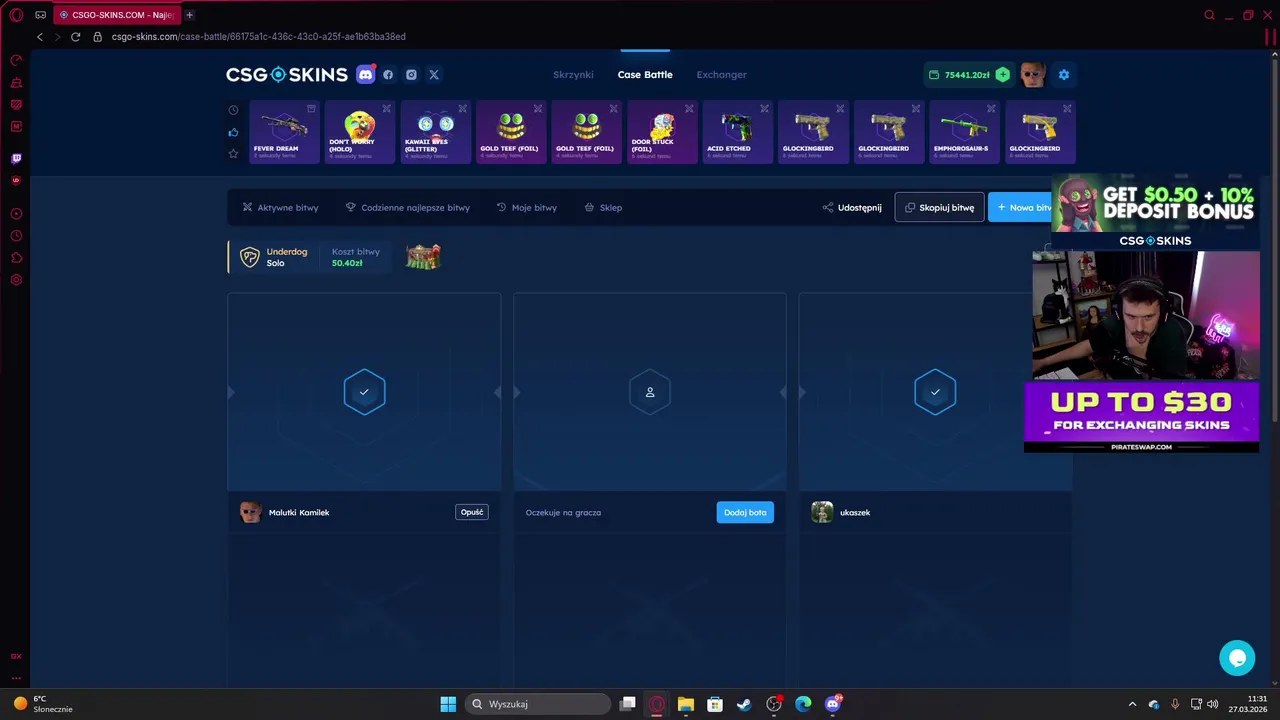This screenshot has height=720, width=1280.
Task: Open File Explorer from taskbar
Action: pos(686,704)
